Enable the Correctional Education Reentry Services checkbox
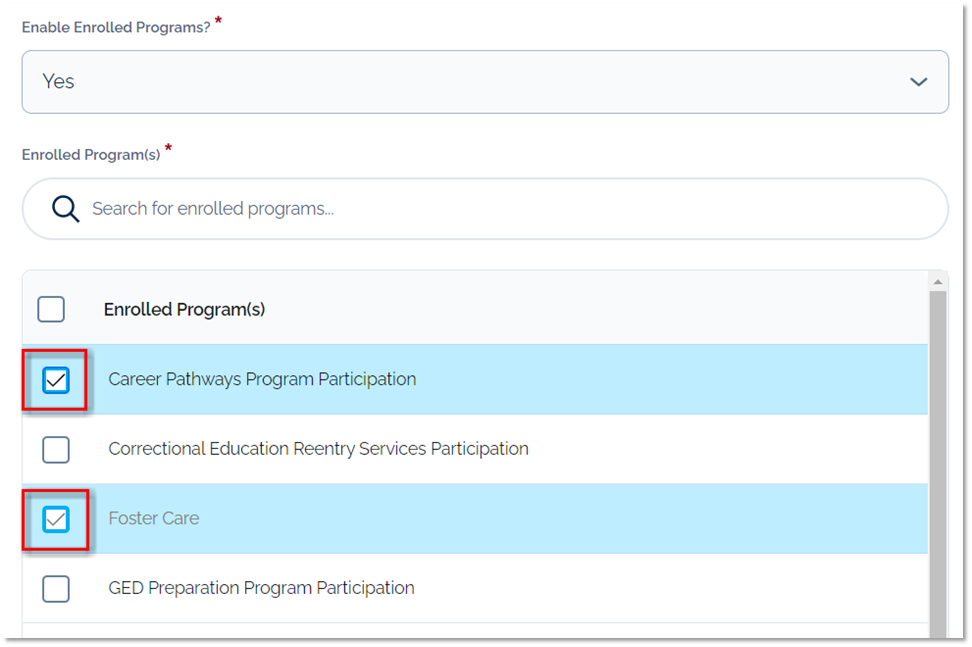 55,449
